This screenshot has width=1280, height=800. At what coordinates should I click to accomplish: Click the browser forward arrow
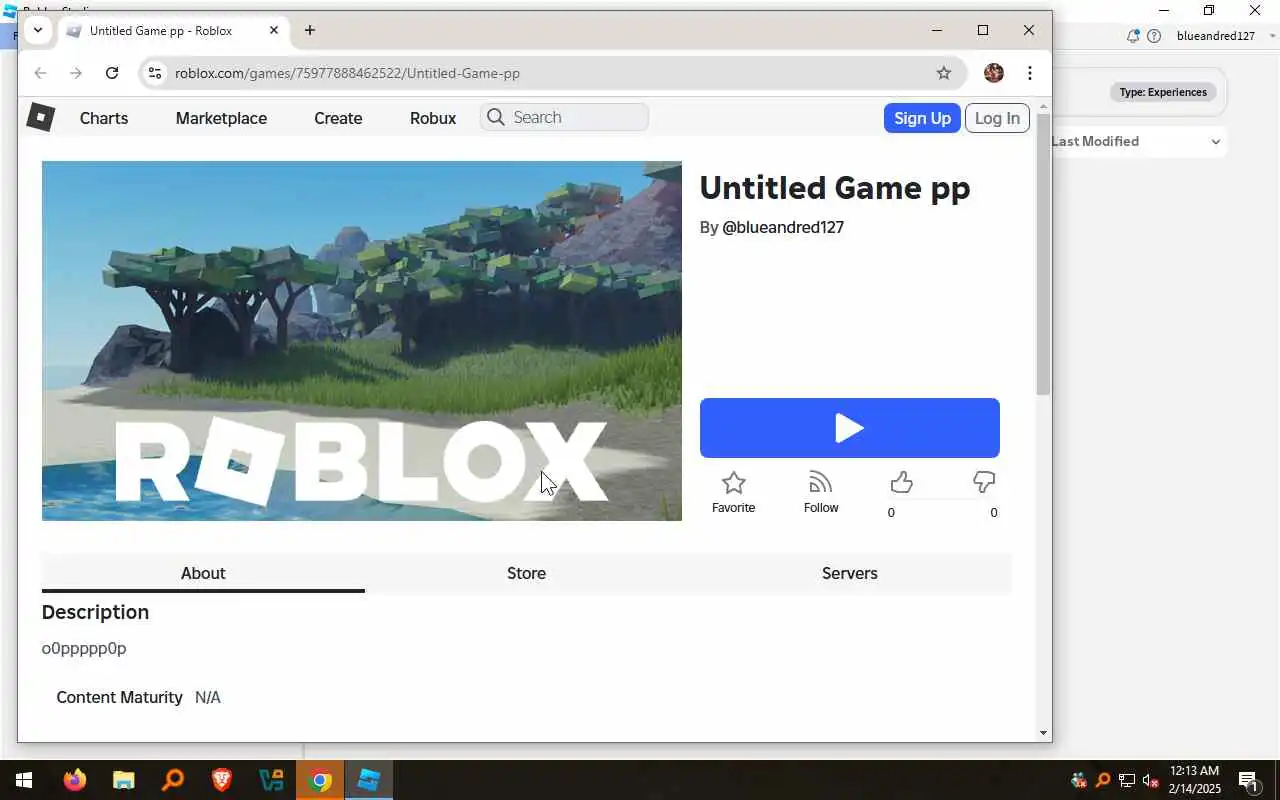click(x=76, y=73)
